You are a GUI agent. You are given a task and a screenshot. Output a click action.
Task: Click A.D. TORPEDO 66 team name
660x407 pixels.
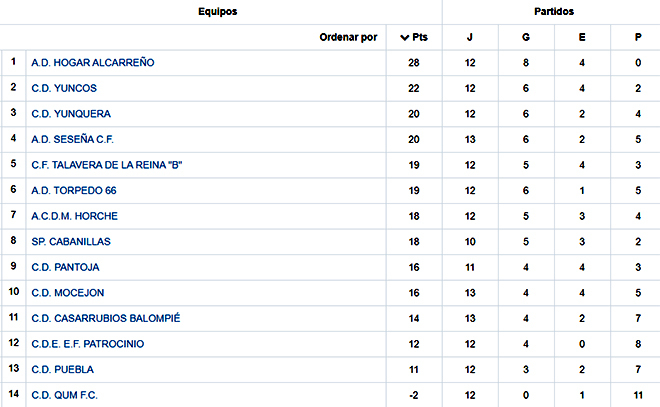[74, 191]
